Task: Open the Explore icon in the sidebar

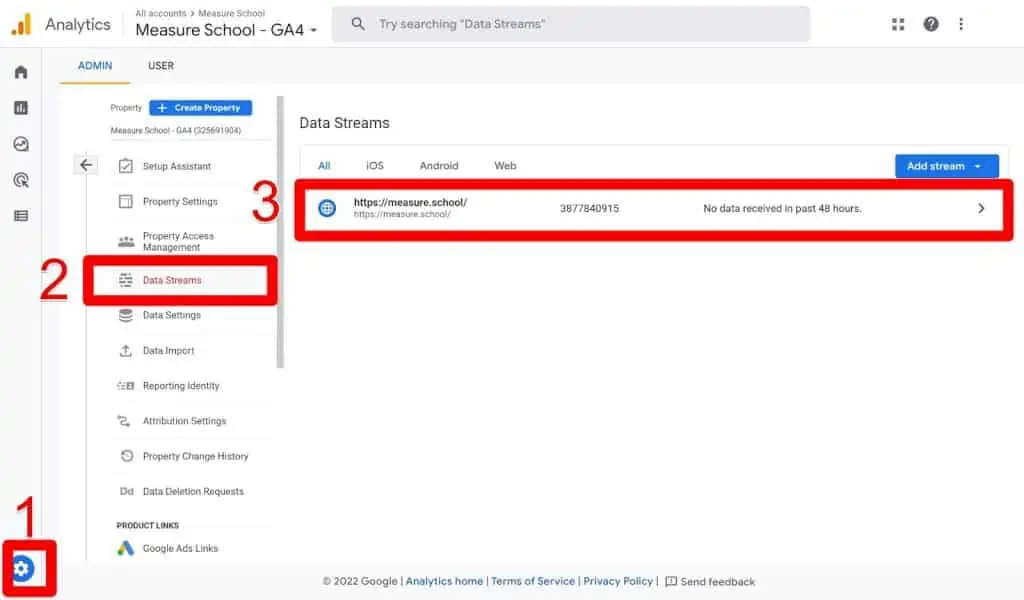Action: [x=20, y=143]
